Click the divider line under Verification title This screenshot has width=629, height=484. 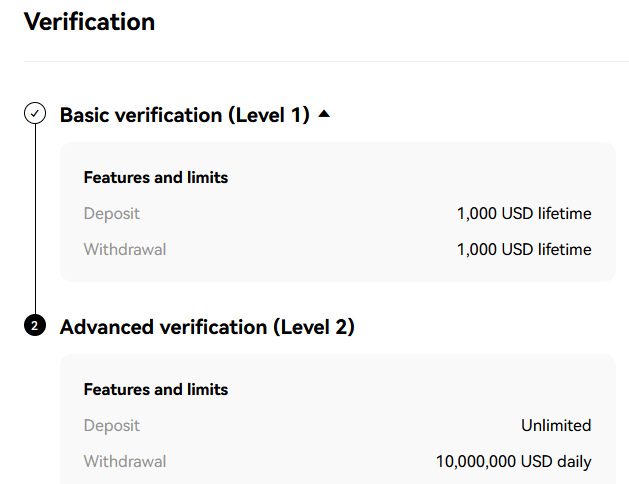click(326, 61)
